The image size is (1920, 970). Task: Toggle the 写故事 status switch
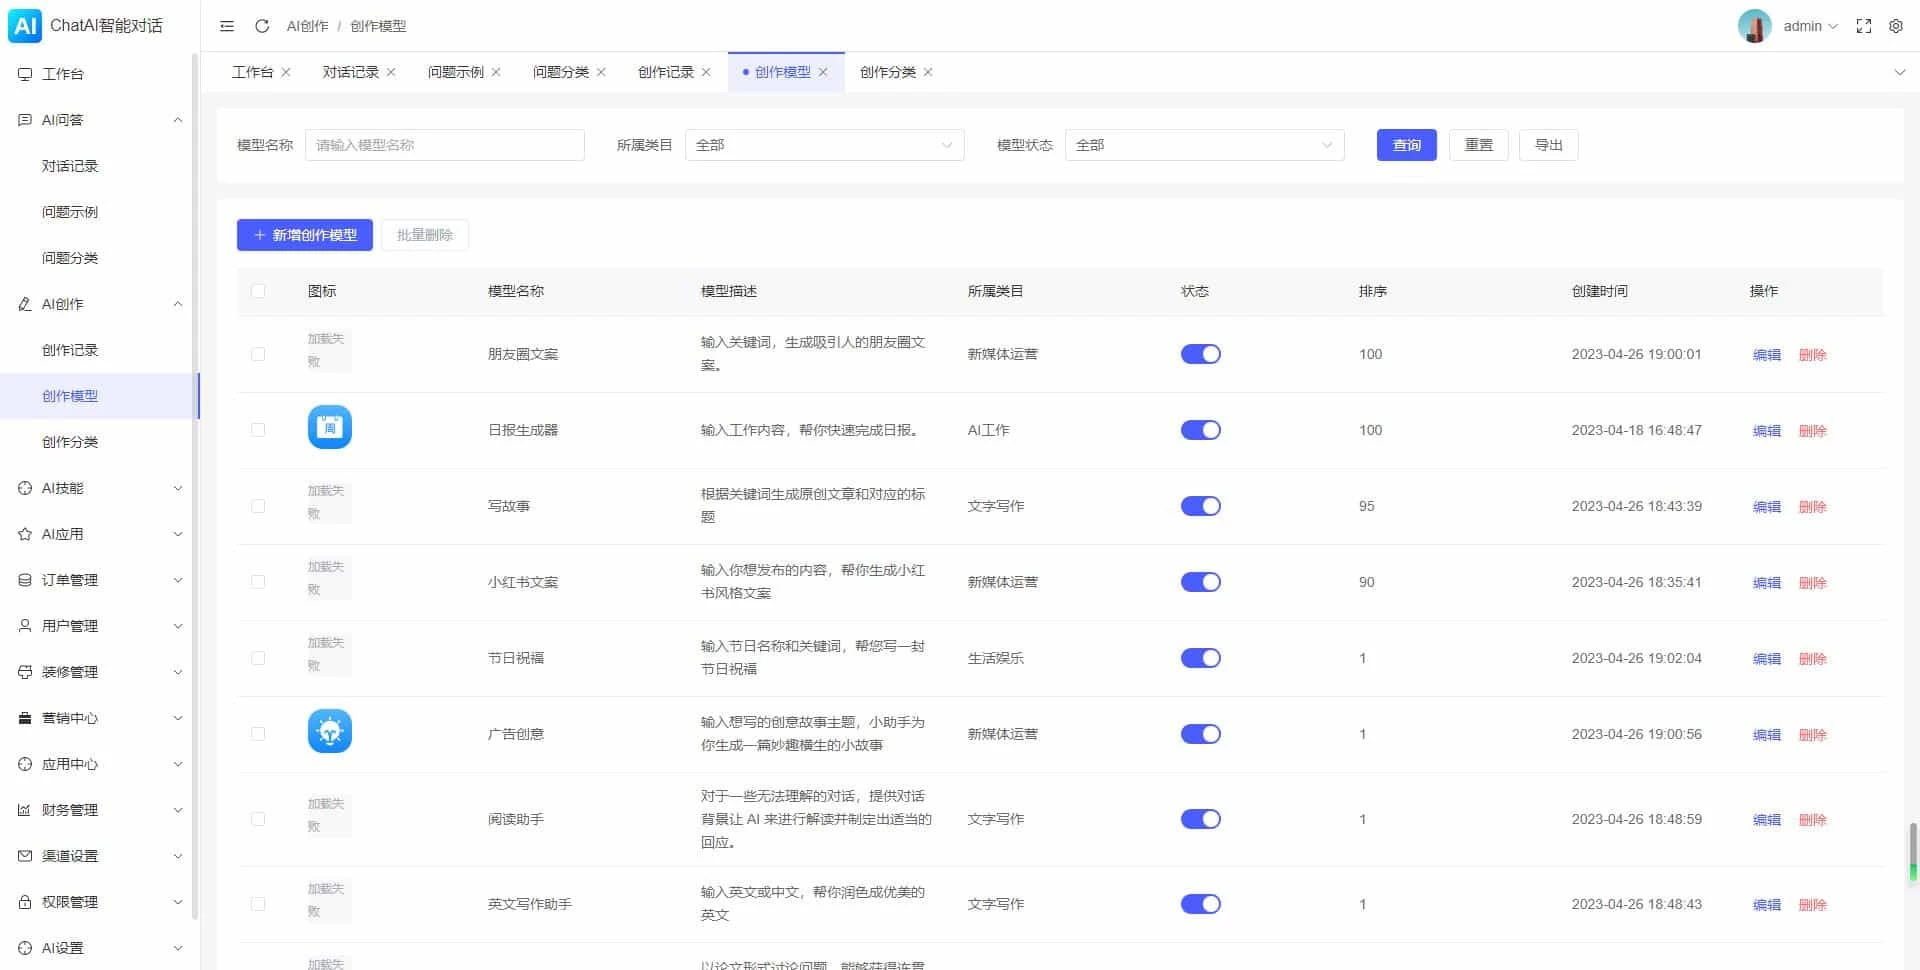pyautogui.click(x=1200, y=506)
